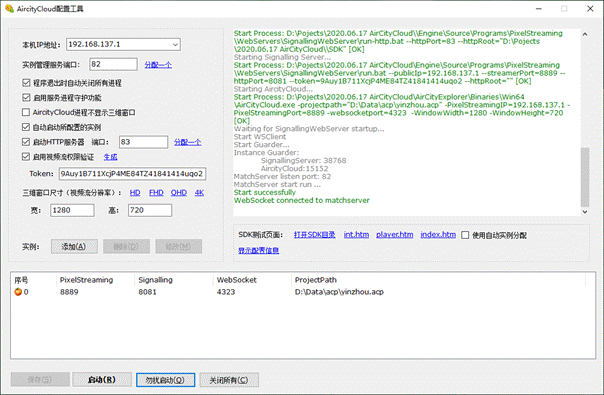This screenshot has width=604, height=395.
Task: Click the Close All (C) button
Action: 229,380
